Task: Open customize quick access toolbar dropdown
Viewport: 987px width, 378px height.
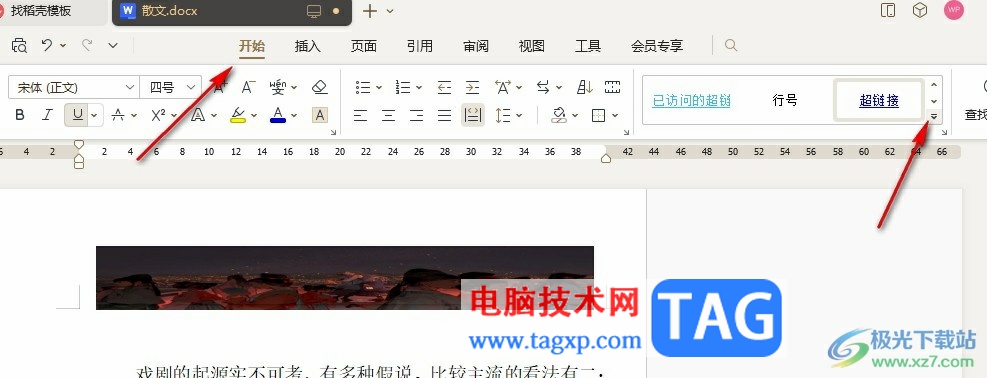Action: [113, 45]
